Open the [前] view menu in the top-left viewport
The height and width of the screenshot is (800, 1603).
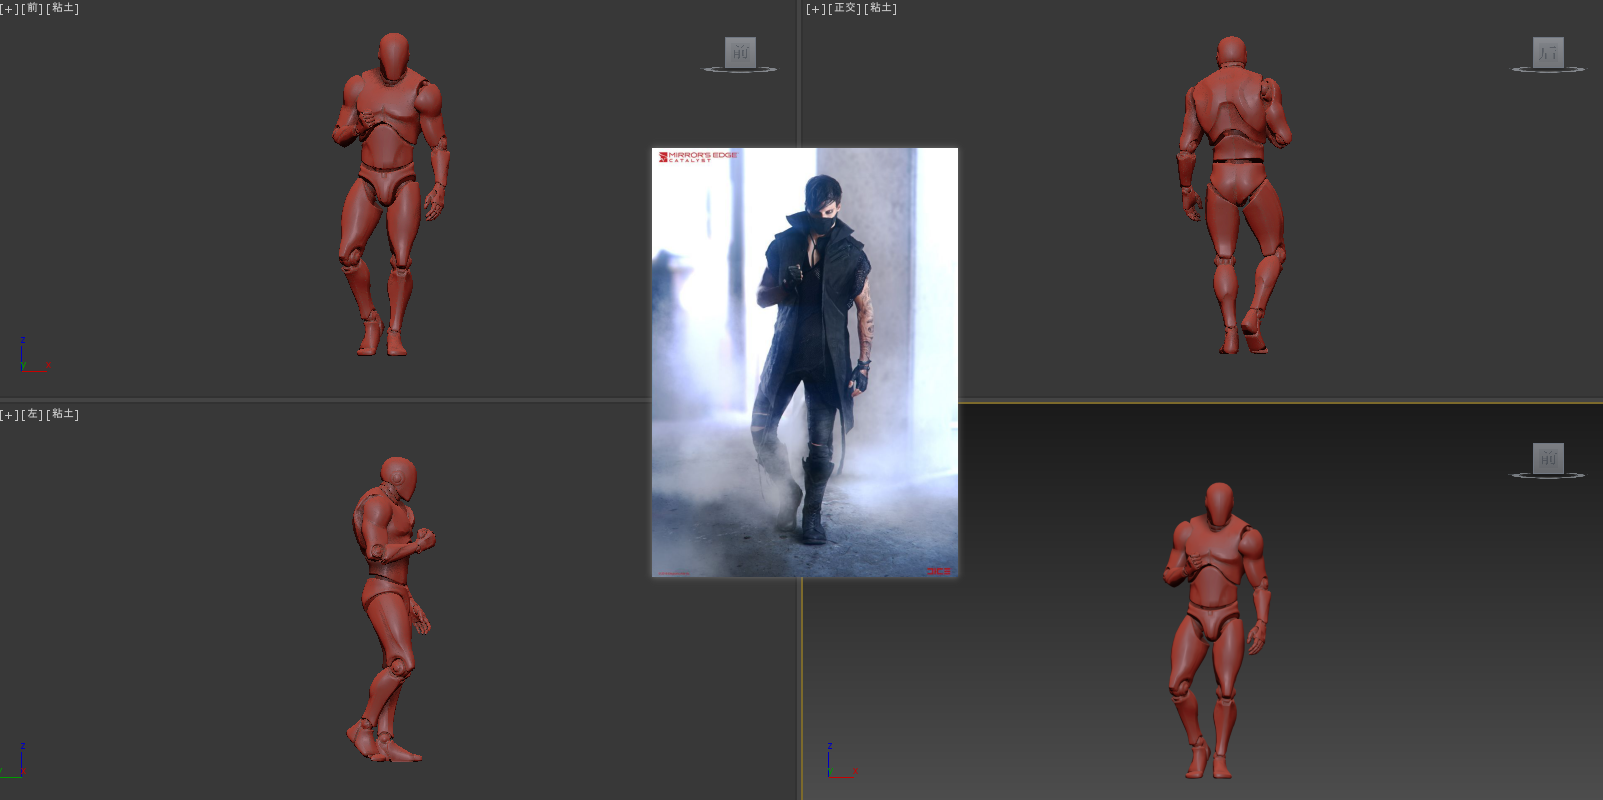(x=32, y=8)
